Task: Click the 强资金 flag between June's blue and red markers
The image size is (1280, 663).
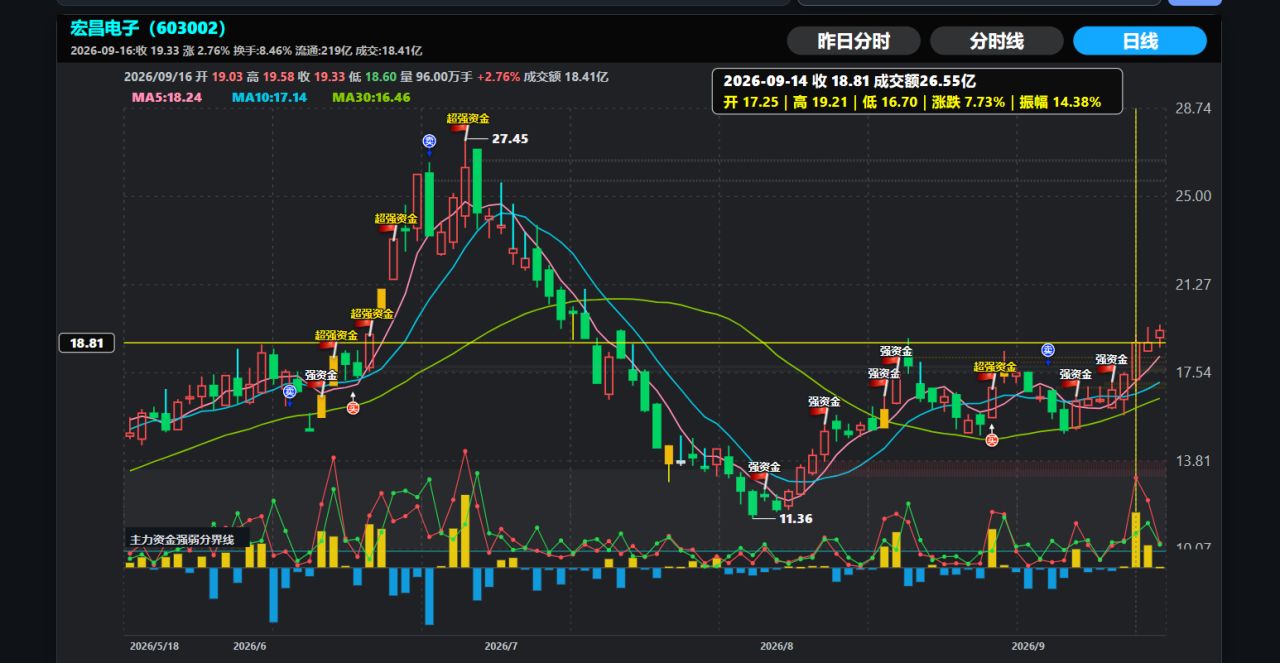Action: (322, 375)
